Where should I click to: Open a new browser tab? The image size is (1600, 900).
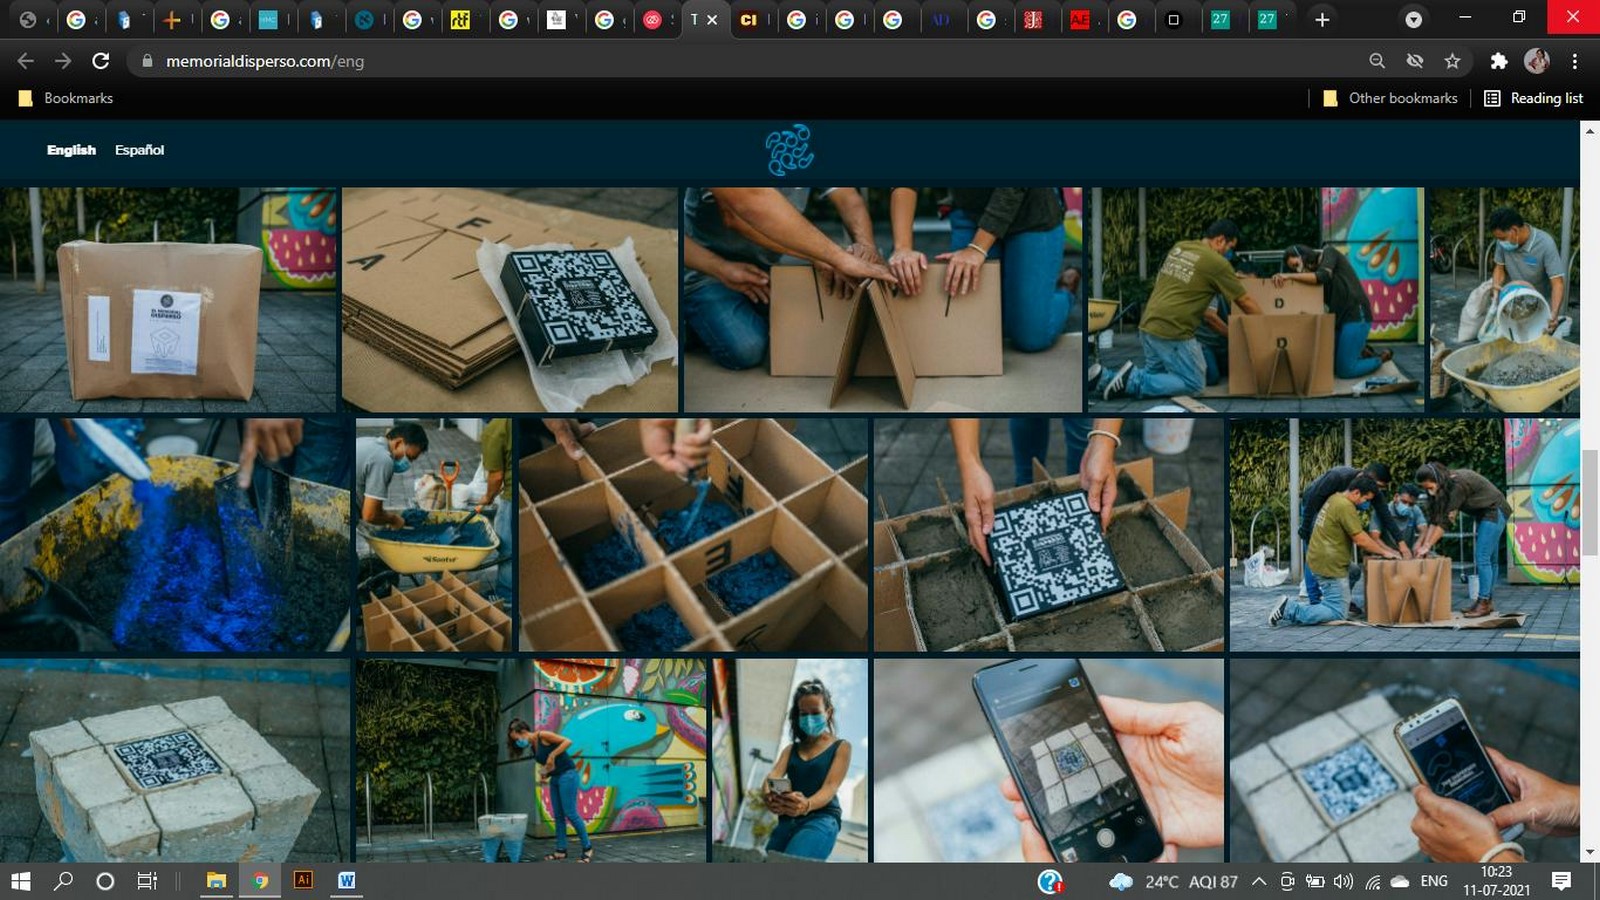click(1322, 19)
